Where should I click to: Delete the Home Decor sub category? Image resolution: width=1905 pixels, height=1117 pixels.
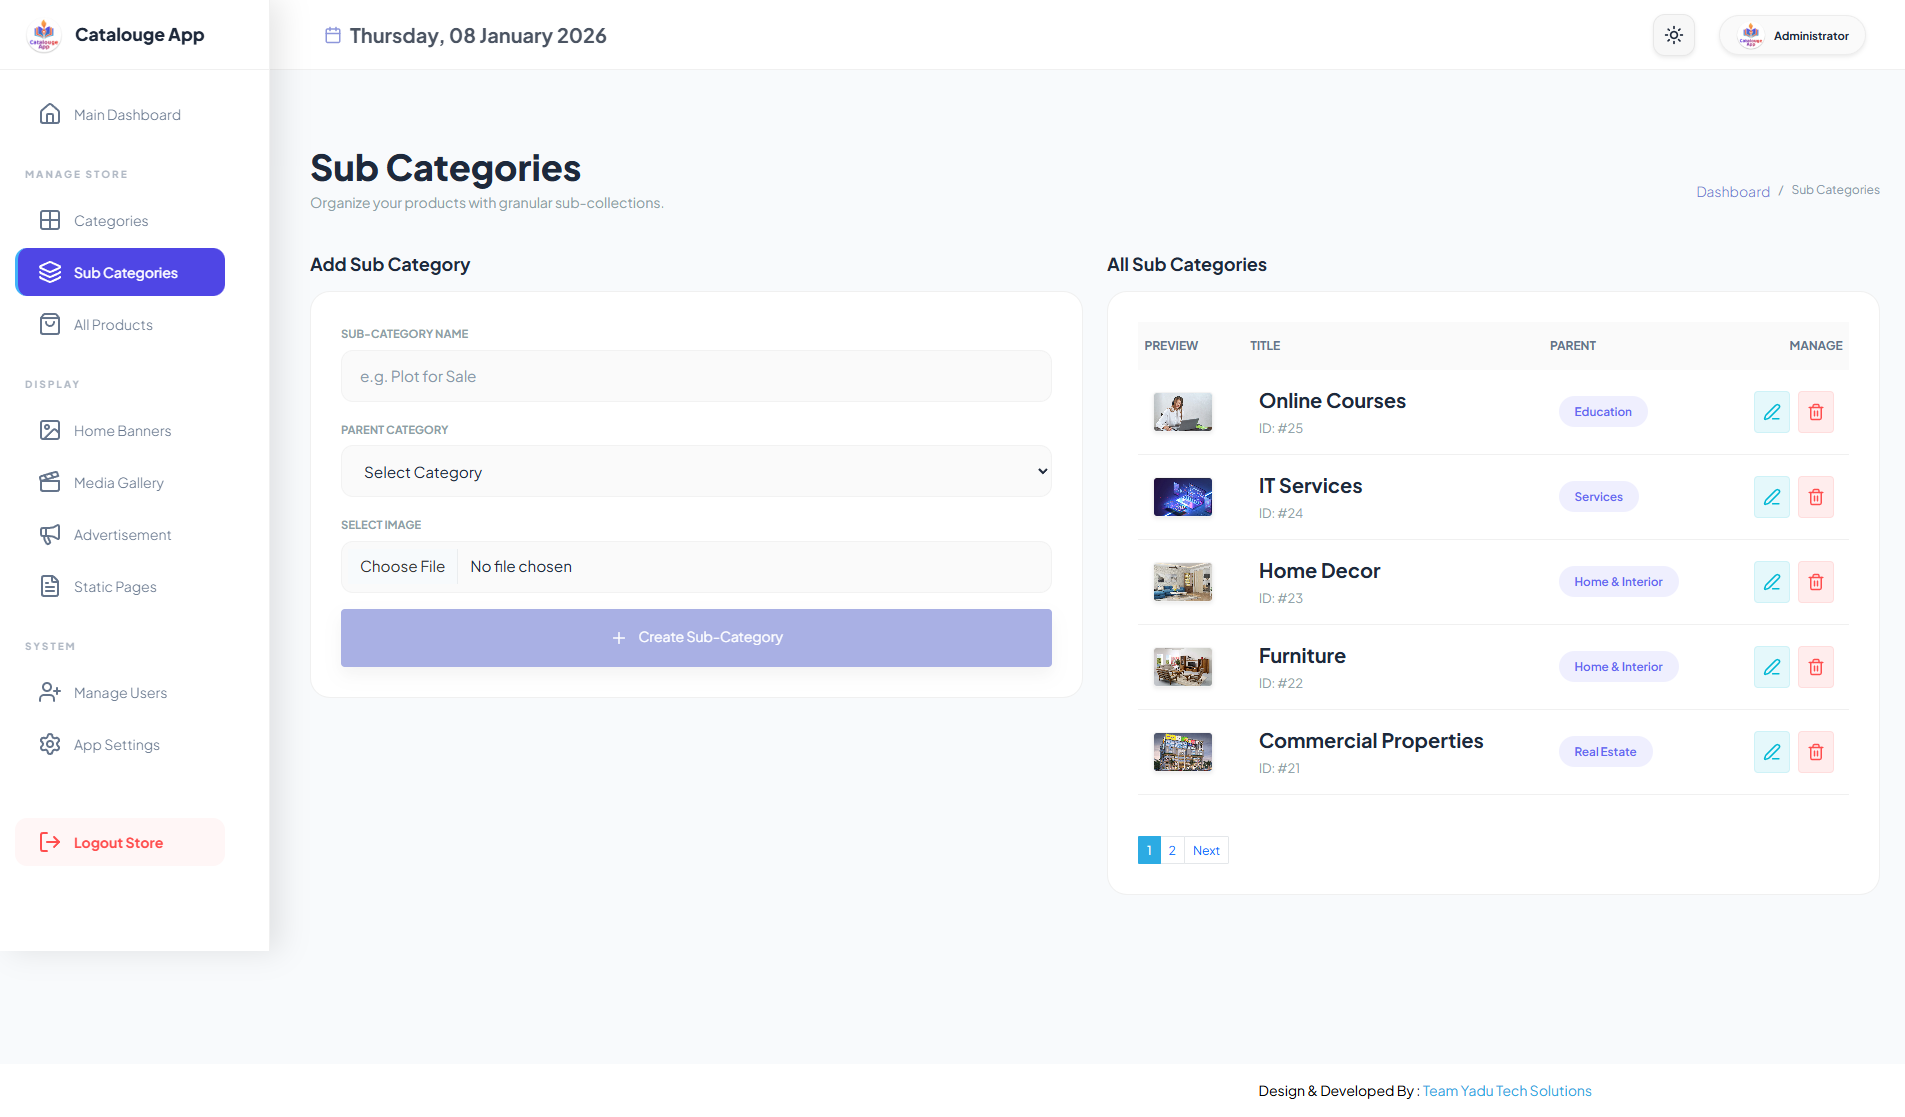click(1816, 582)
